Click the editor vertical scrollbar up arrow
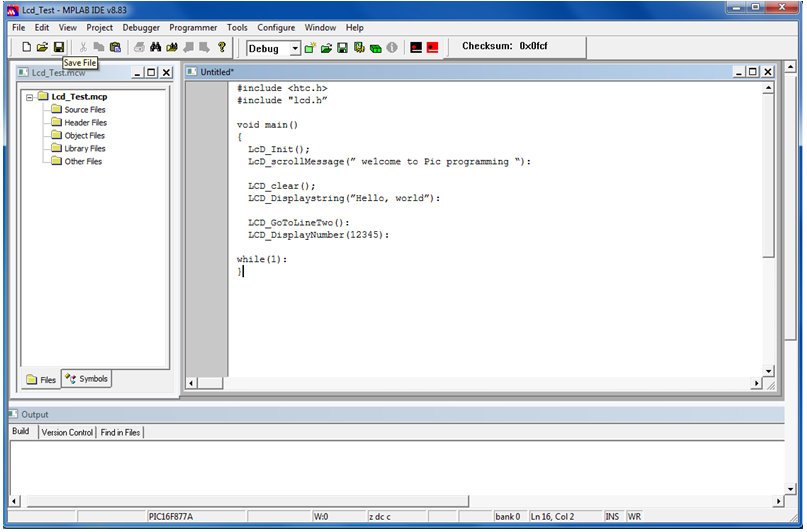 768,88
